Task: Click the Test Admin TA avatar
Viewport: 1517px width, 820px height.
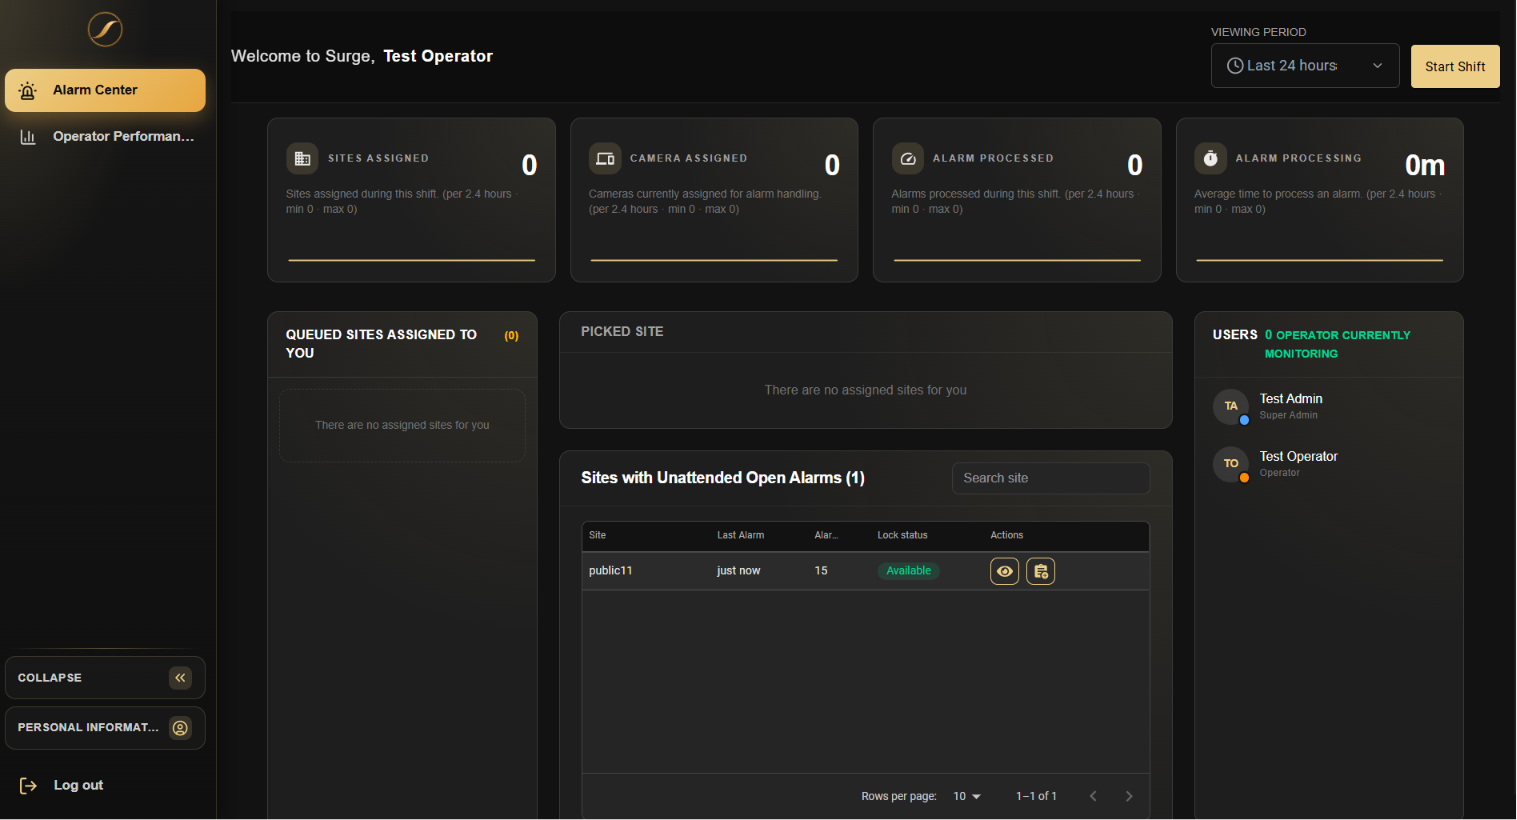Action: point(1231,406)
